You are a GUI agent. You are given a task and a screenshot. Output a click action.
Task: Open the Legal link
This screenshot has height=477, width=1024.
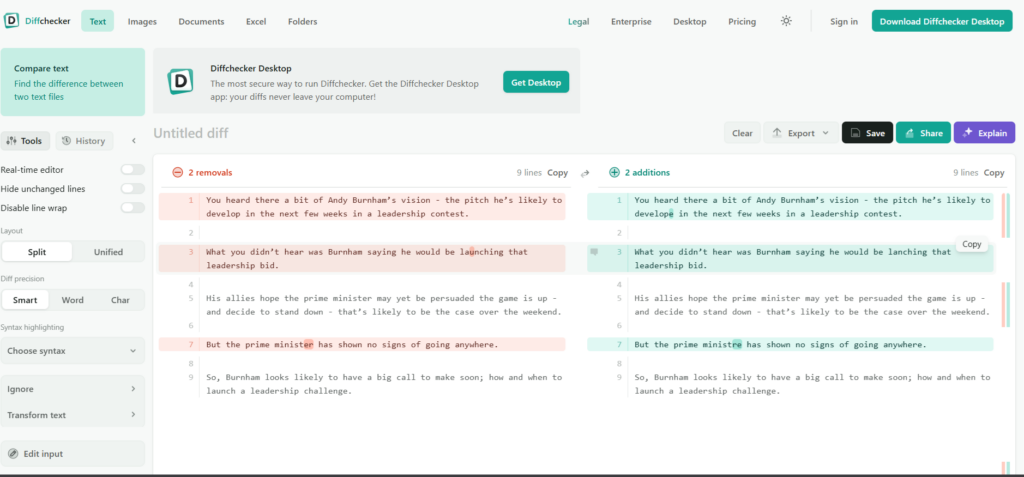coord(579,22)
